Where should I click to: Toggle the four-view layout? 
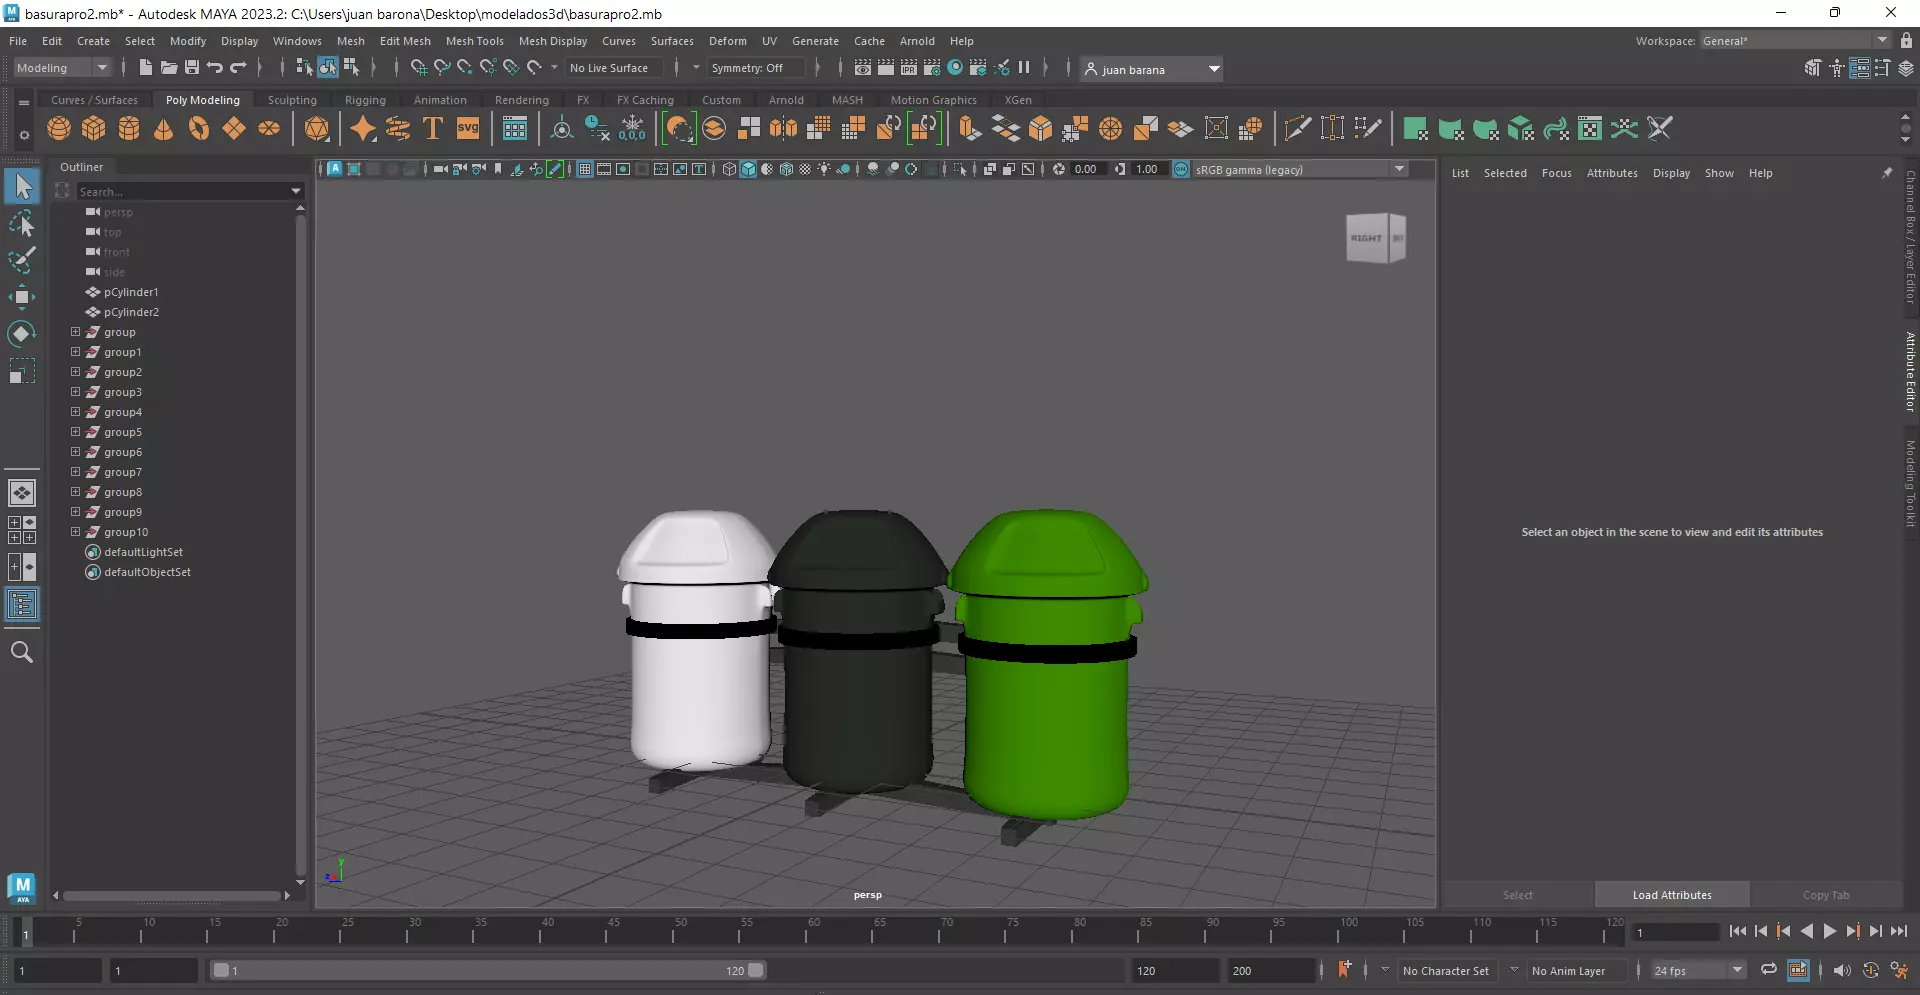click(x=22, y=530)
